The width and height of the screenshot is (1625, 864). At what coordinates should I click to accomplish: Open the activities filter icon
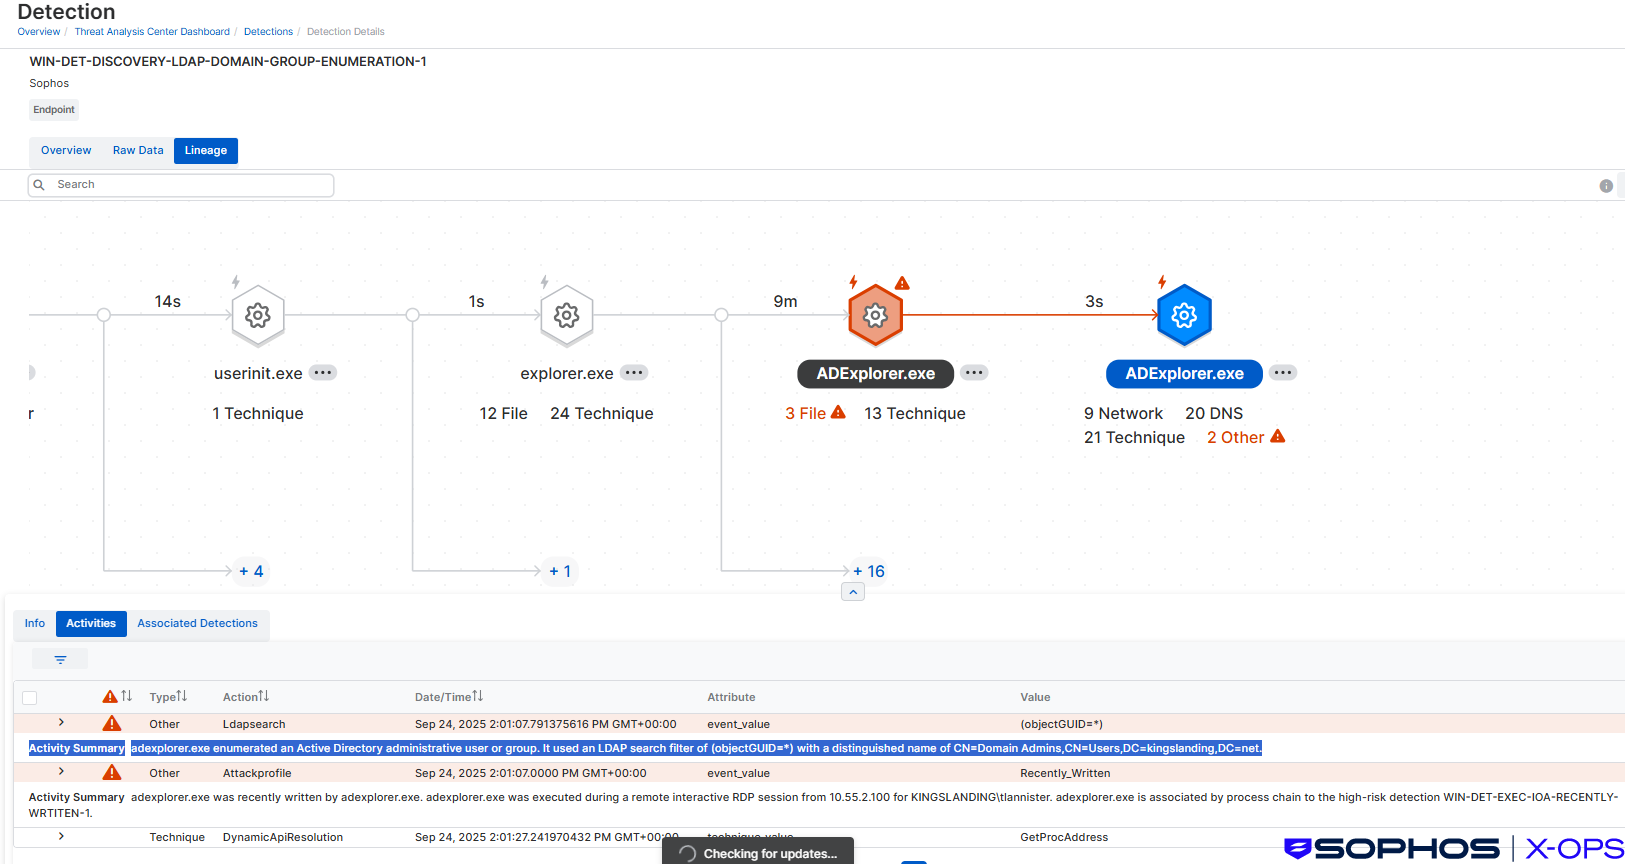(60, 659)
